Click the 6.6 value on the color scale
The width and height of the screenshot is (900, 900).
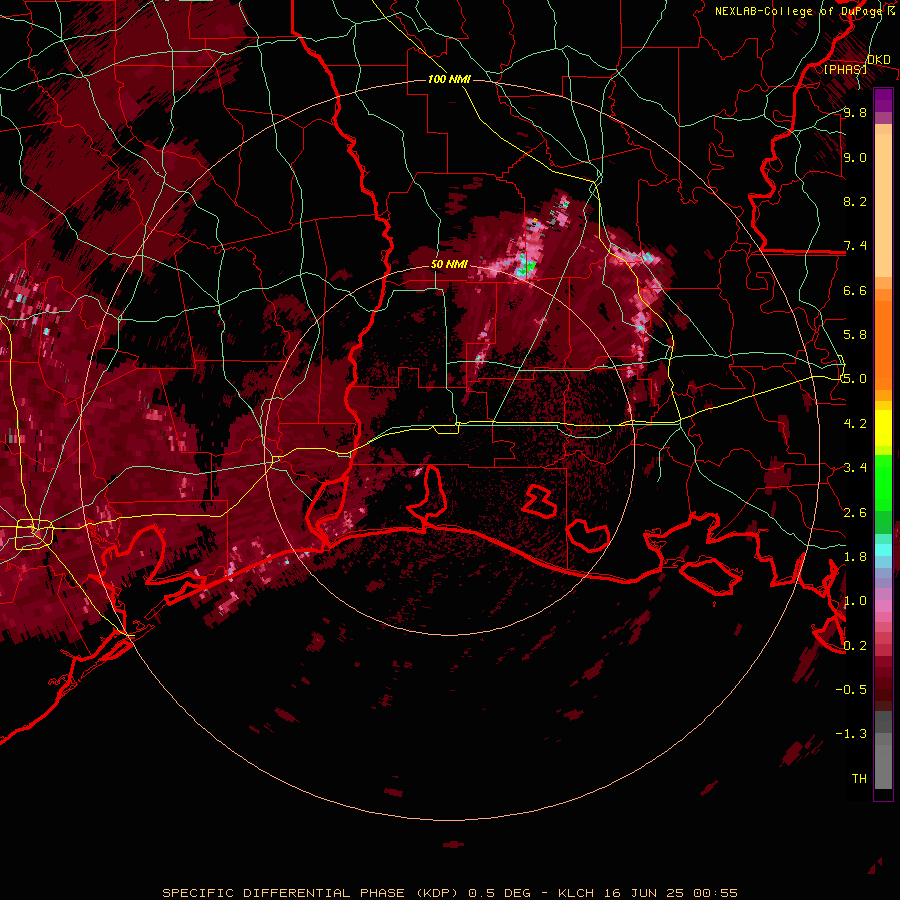point(855,290)
